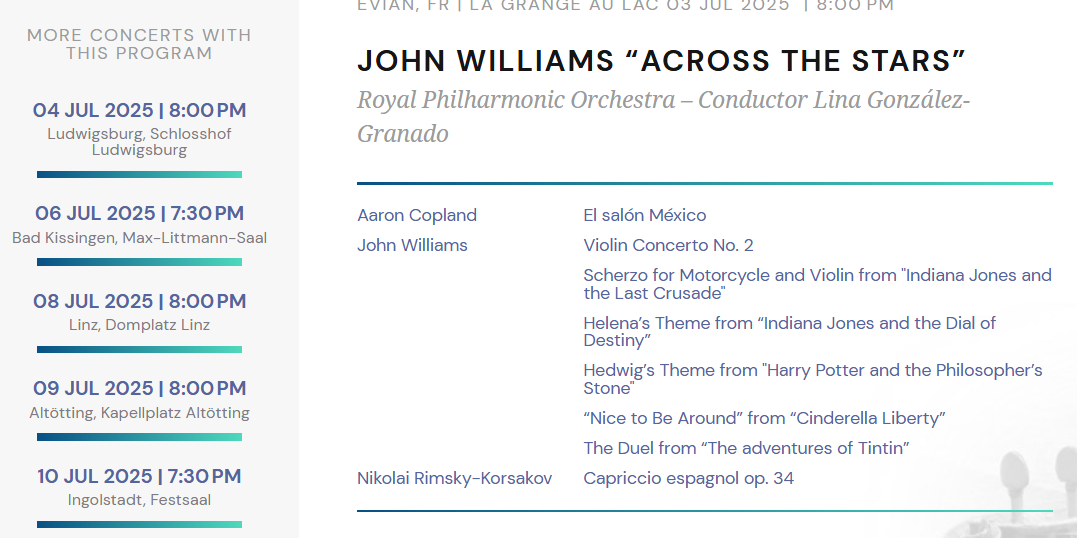
Task: Select the 08 JUL 2025 Linz concert date
Action: click(139, 302)
